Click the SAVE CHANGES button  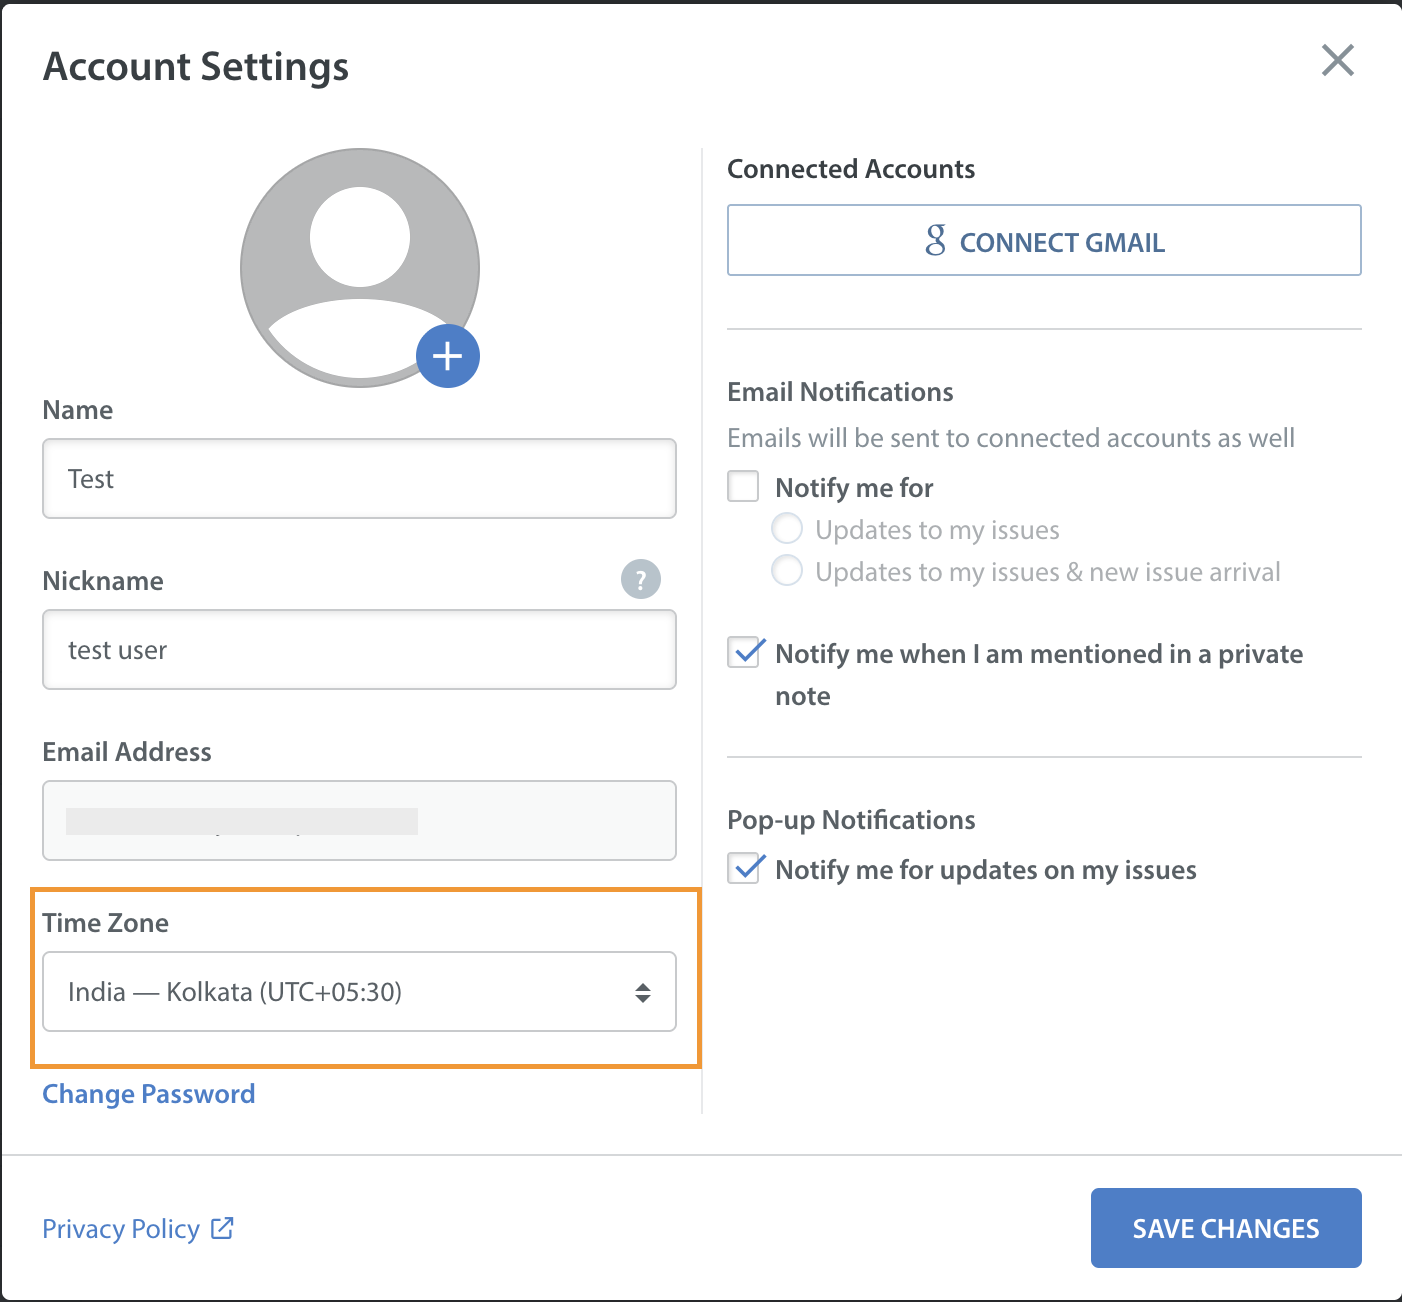(x=1226, y=1228)
